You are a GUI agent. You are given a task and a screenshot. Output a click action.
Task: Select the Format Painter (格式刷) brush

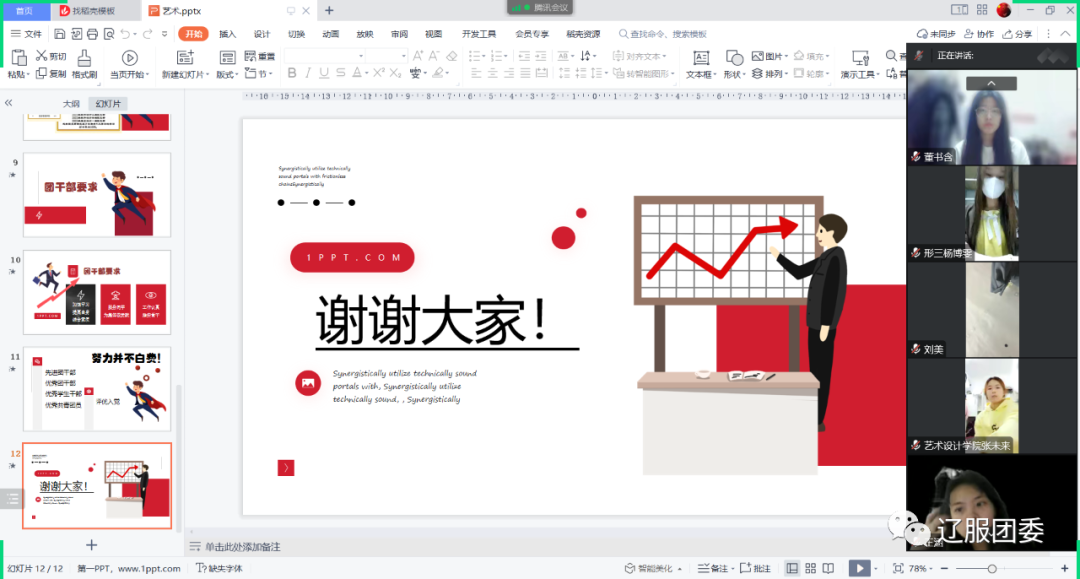[x=84, y=58]
